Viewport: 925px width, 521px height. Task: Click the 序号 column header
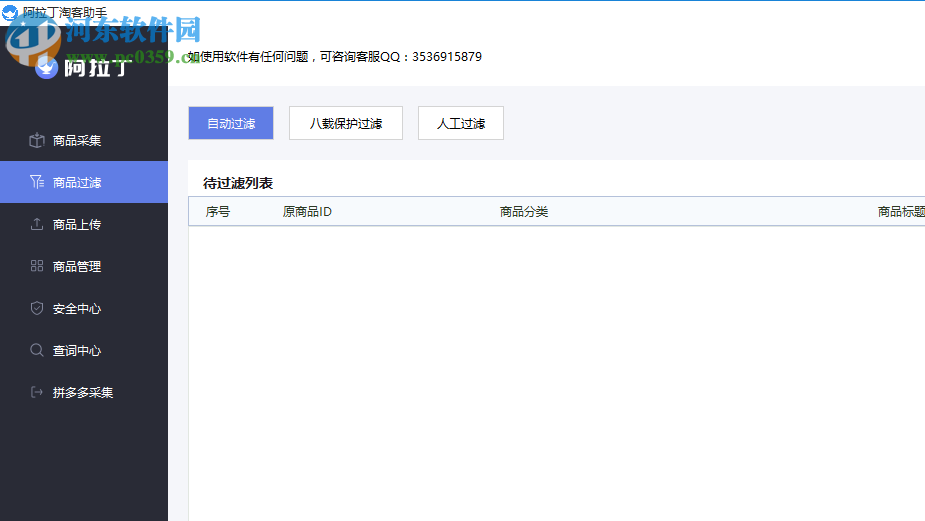point(218,211)
